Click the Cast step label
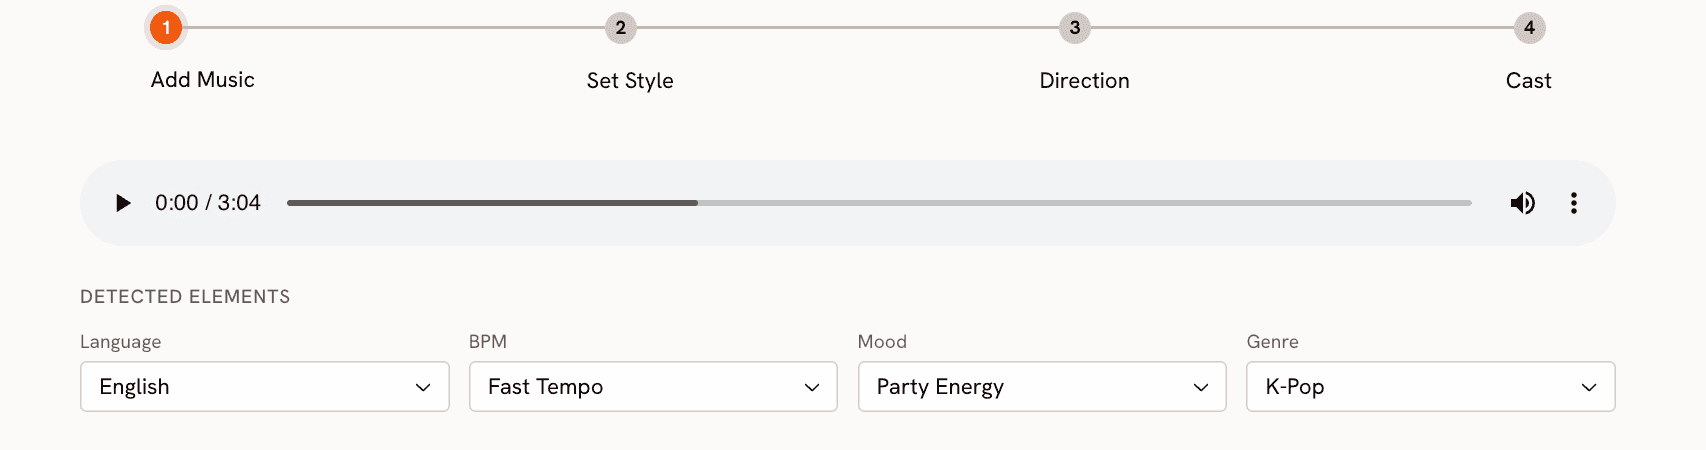Screen dimensions: 1706x450 1528,81
